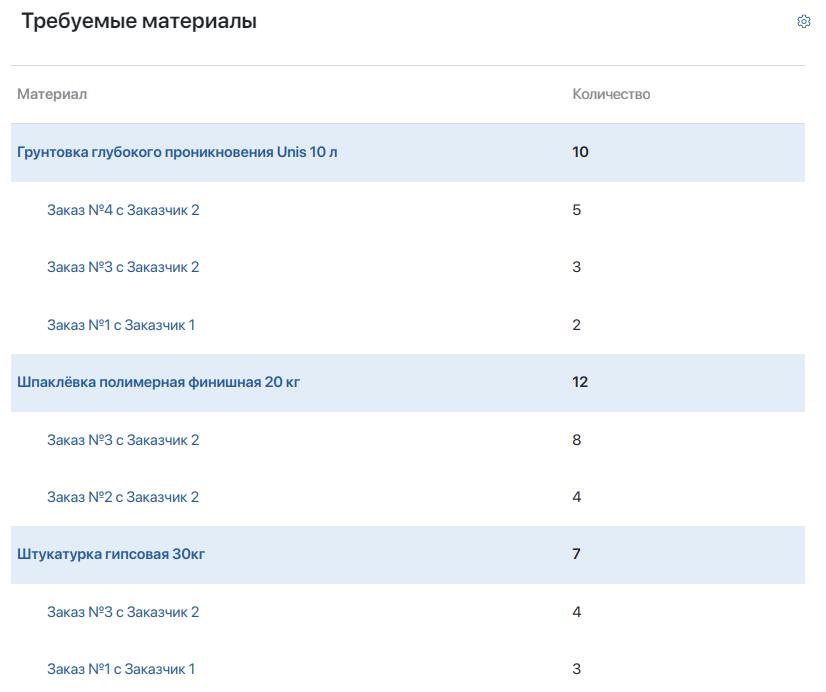Image resolution: width=826 pixels, height=692 pixels.
Task: Open Заказ №1 under Штукатурка material
Action: click(x=121, y=669)
